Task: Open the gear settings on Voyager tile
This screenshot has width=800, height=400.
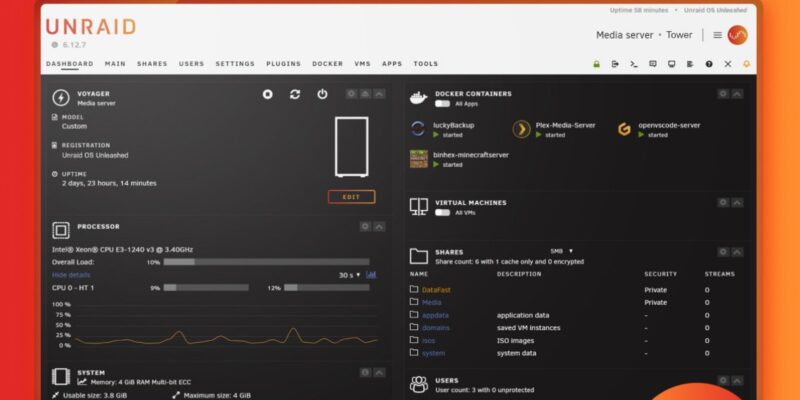Action: tap(351, 94)
